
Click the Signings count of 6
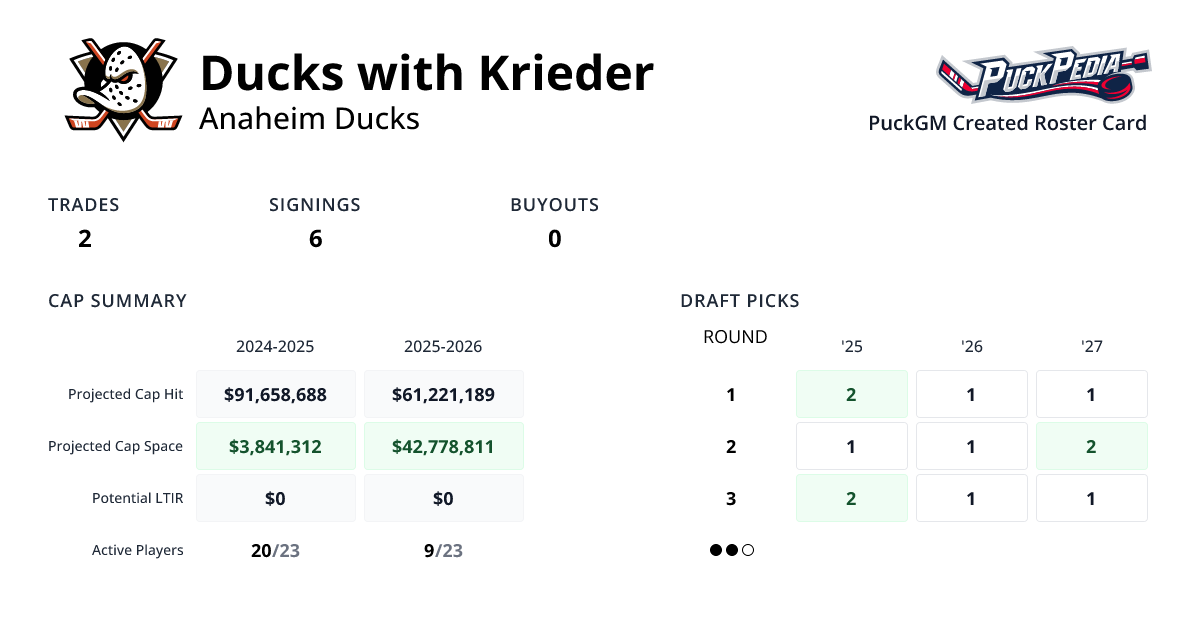coord(315,239)
